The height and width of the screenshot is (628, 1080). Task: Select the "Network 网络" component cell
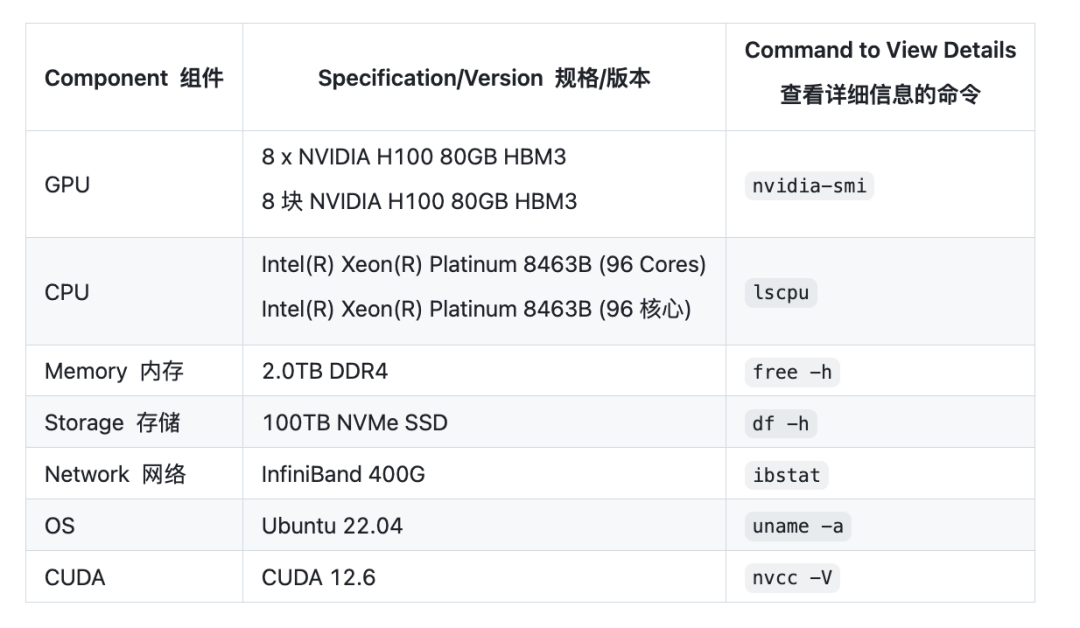click(115, 475)
